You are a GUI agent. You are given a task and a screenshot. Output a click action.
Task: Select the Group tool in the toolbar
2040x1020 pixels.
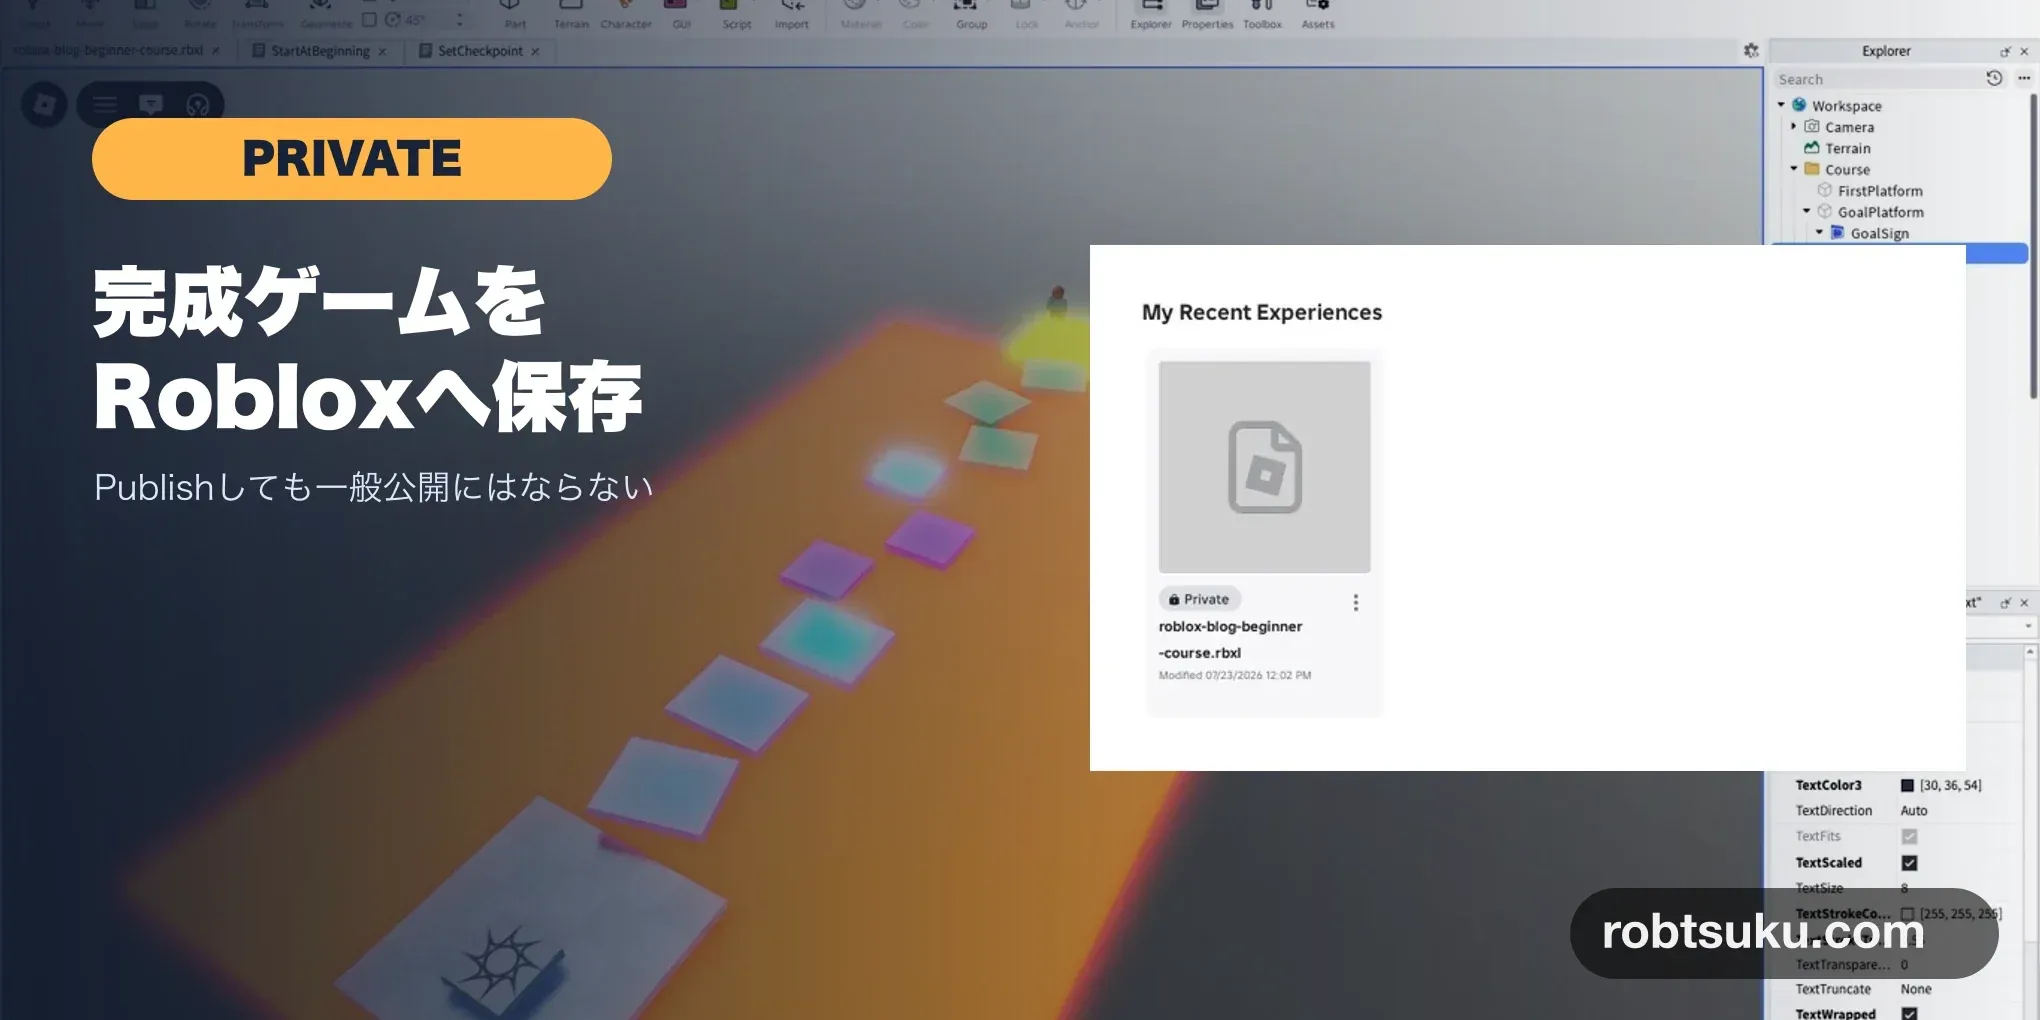971,14
